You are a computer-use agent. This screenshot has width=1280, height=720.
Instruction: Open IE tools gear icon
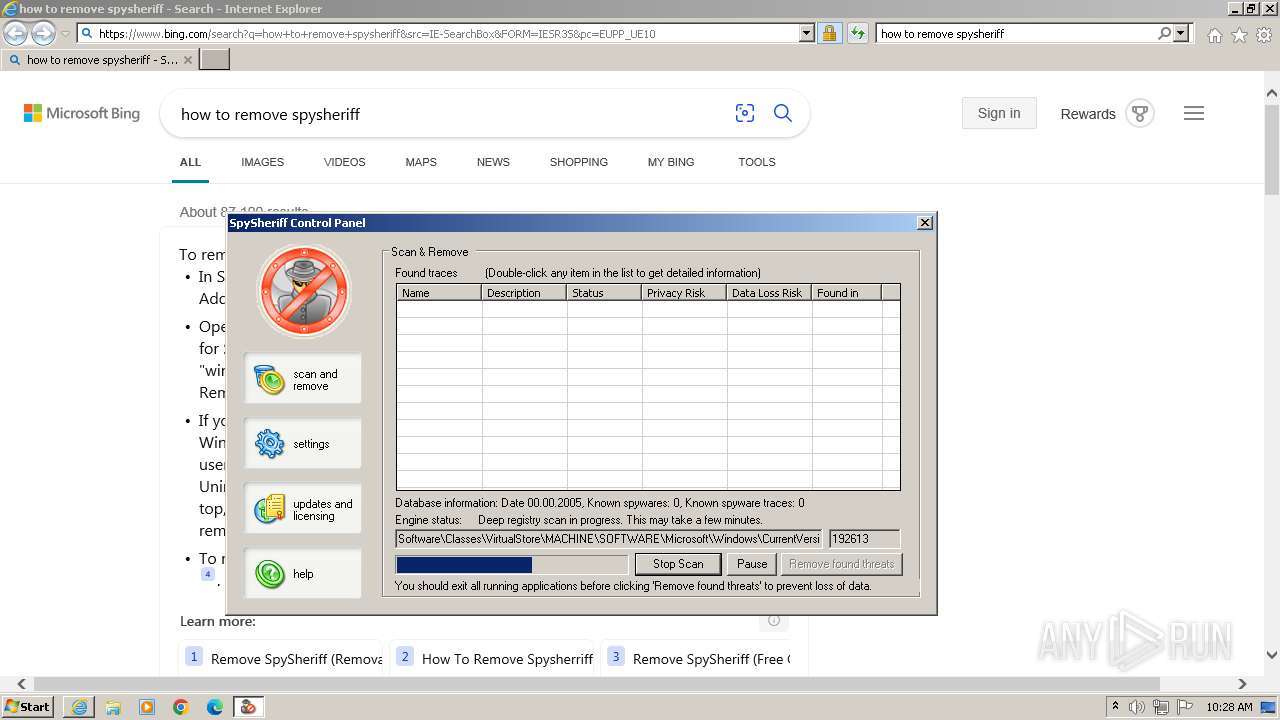tap(1264, 35)
